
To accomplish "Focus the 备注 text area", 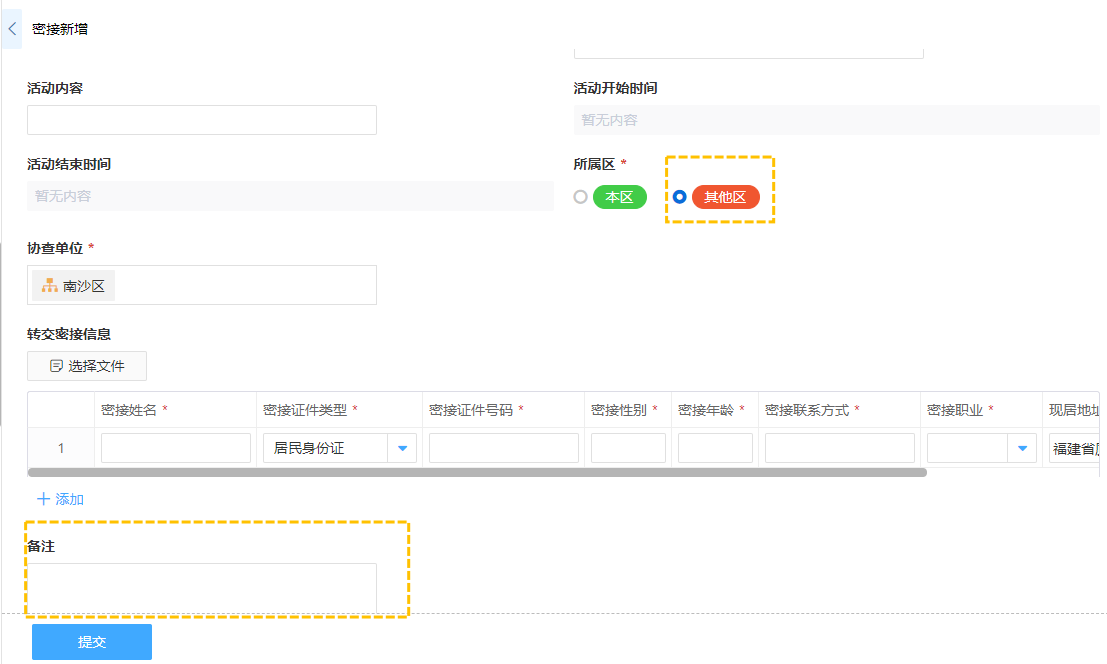I will (x=202, y=587).
